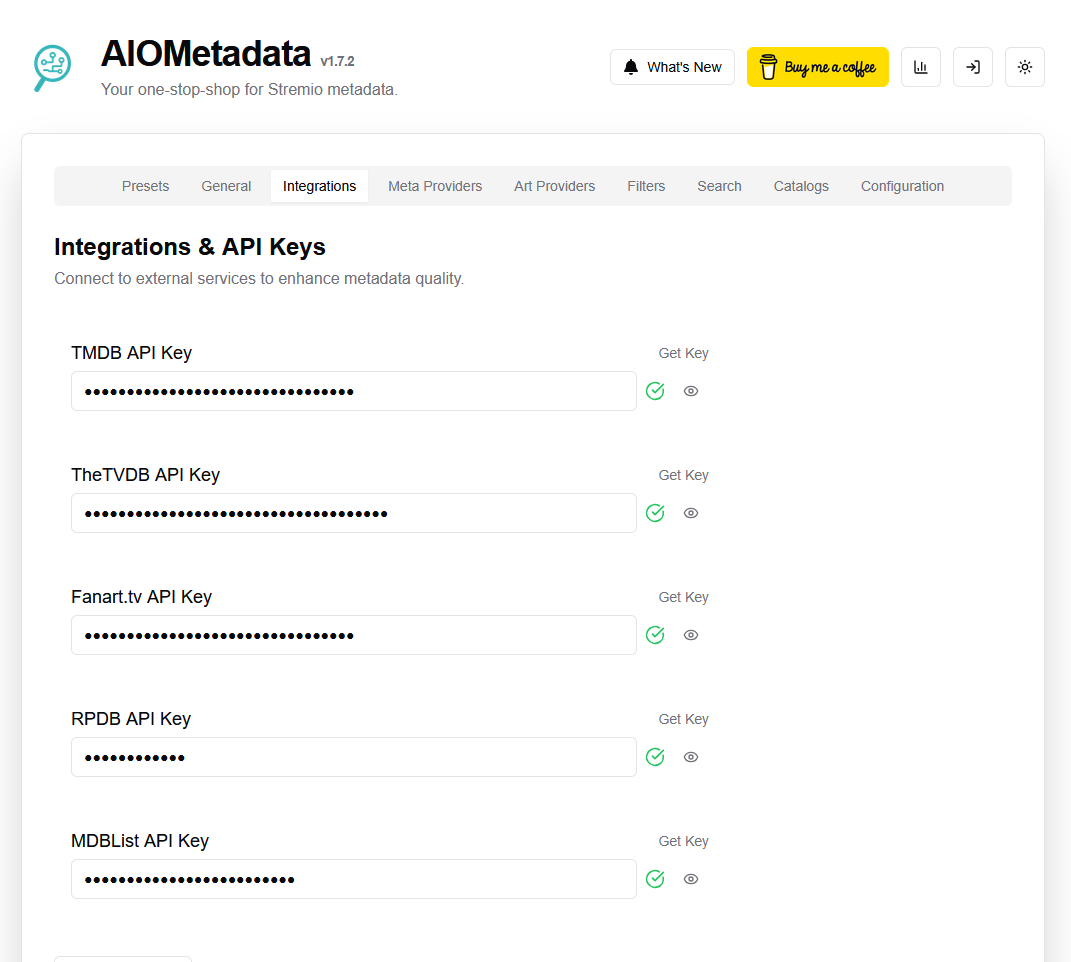Toggle the light theme sun icon
Image resolution: width=1071 pixels, height=962 pixels.
click(x=1024, y=67)
